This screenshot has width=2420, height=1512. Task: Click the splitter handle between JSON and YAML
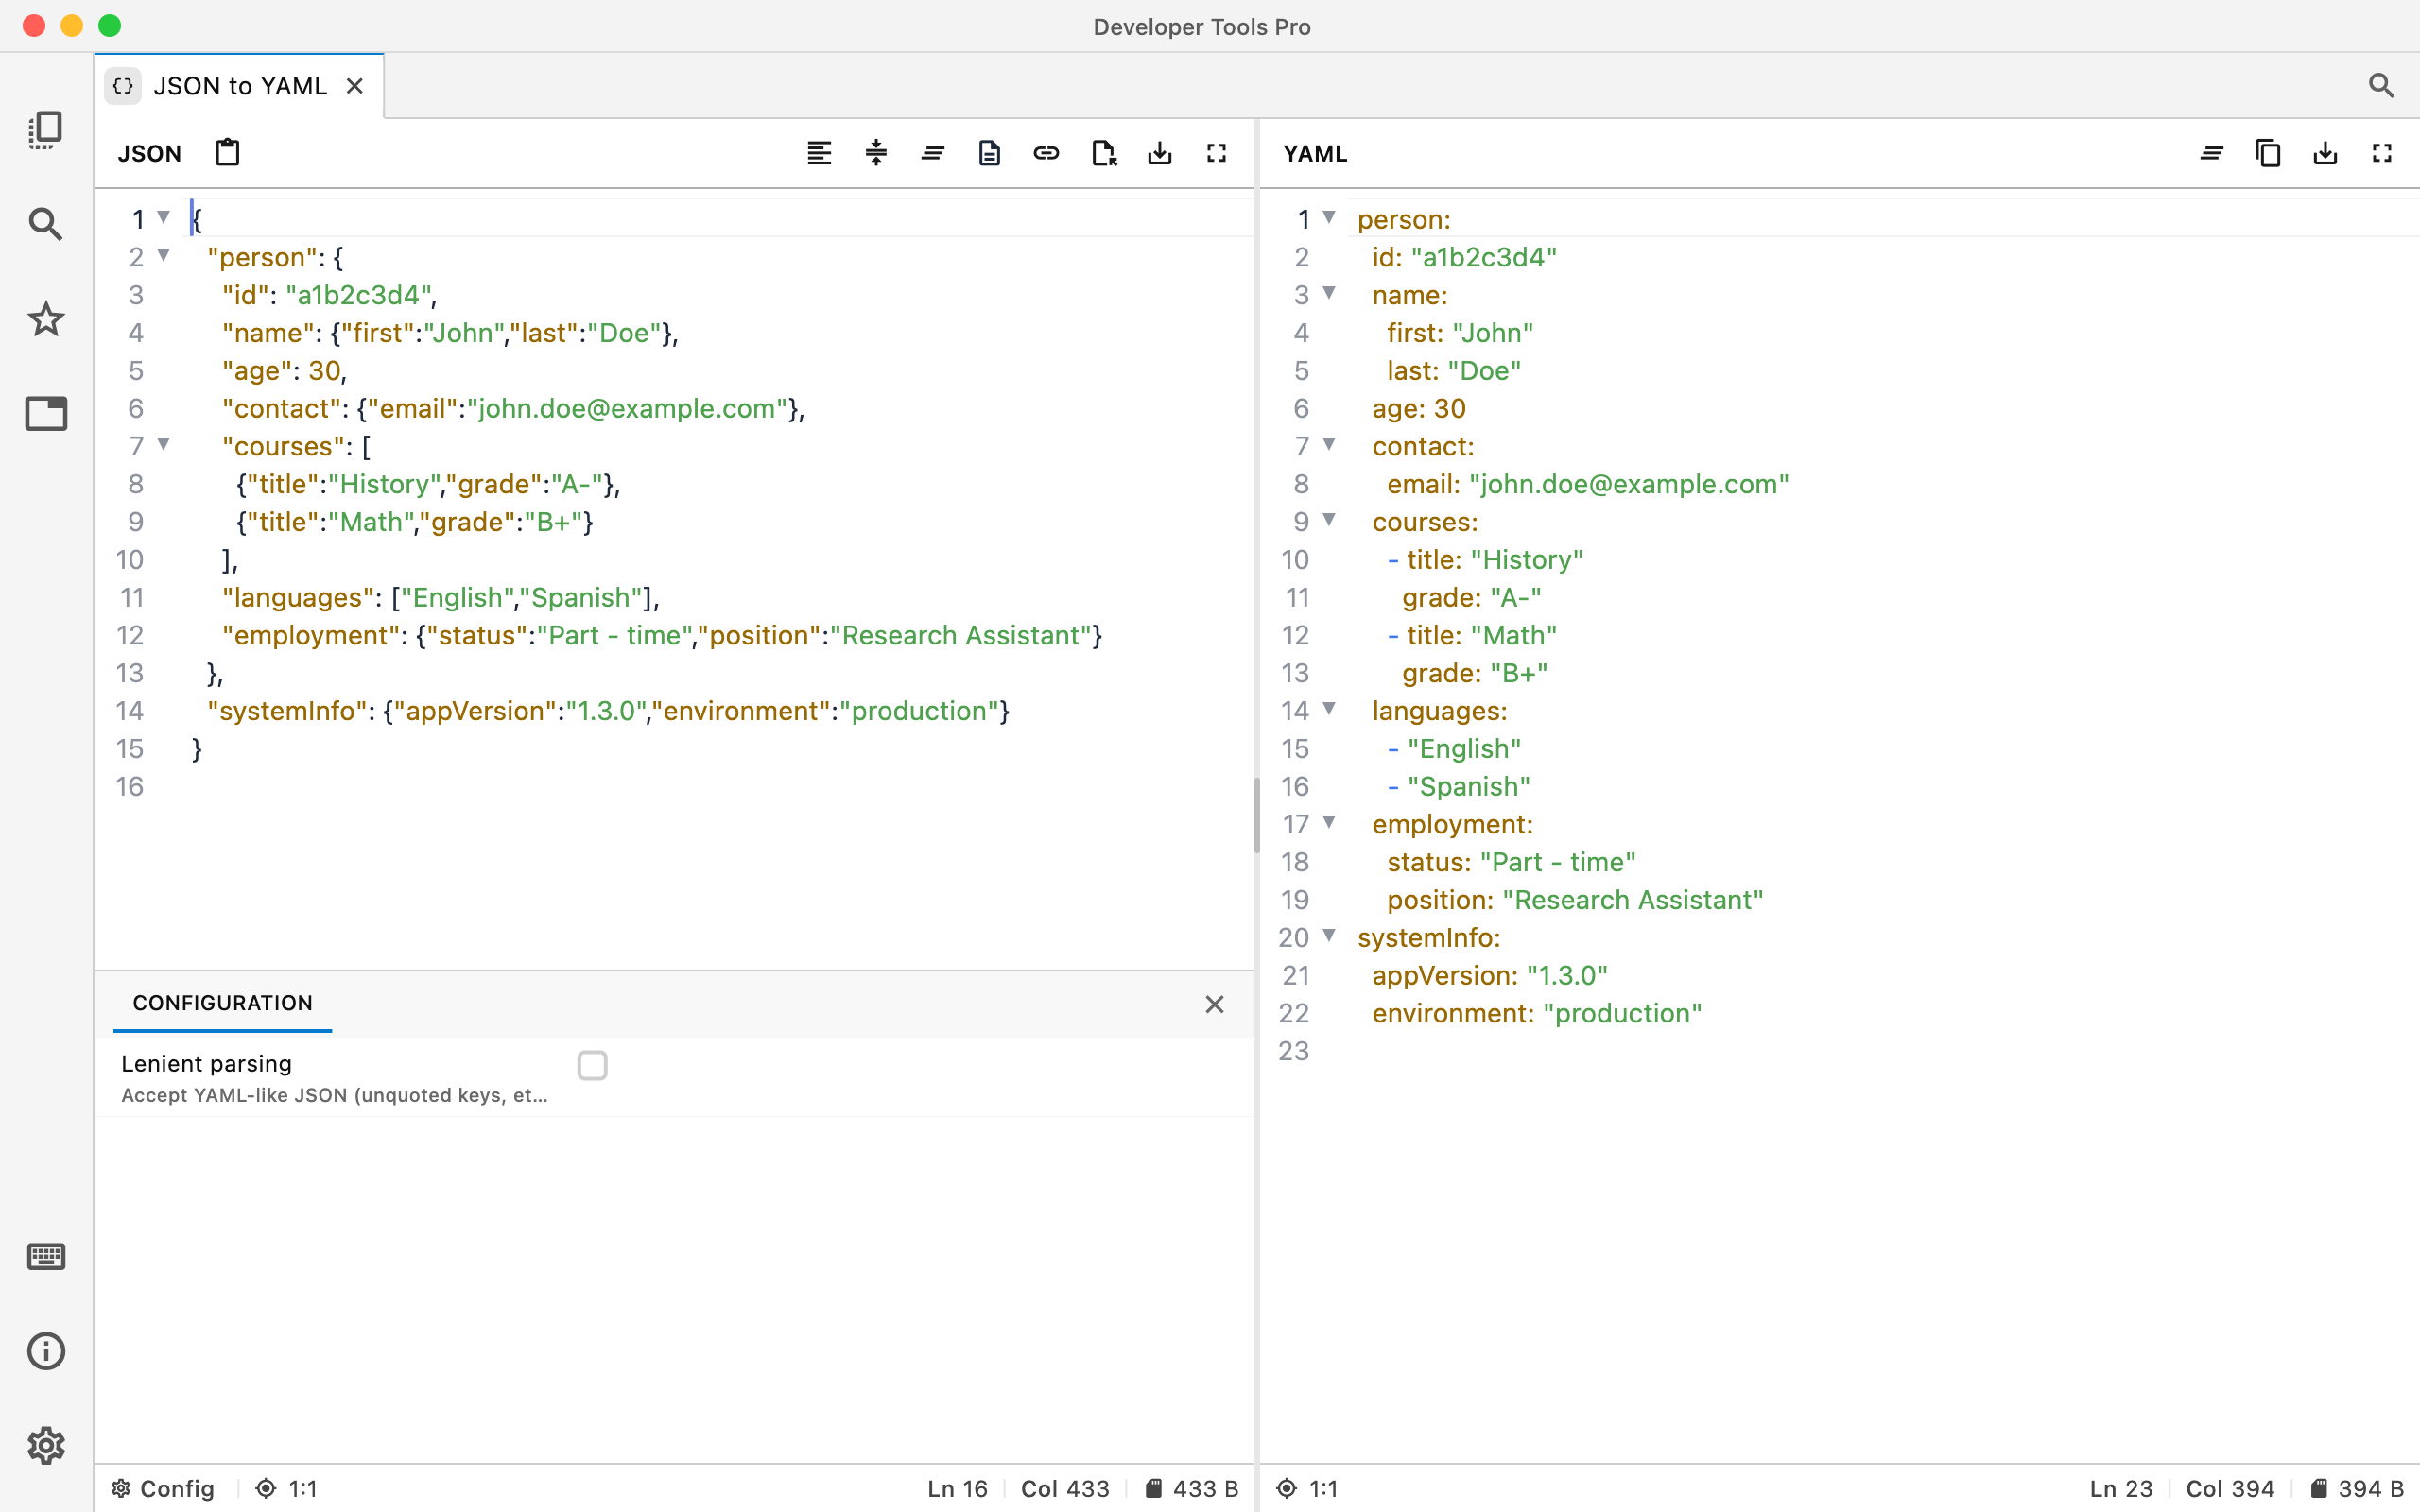click(1257, 815)
